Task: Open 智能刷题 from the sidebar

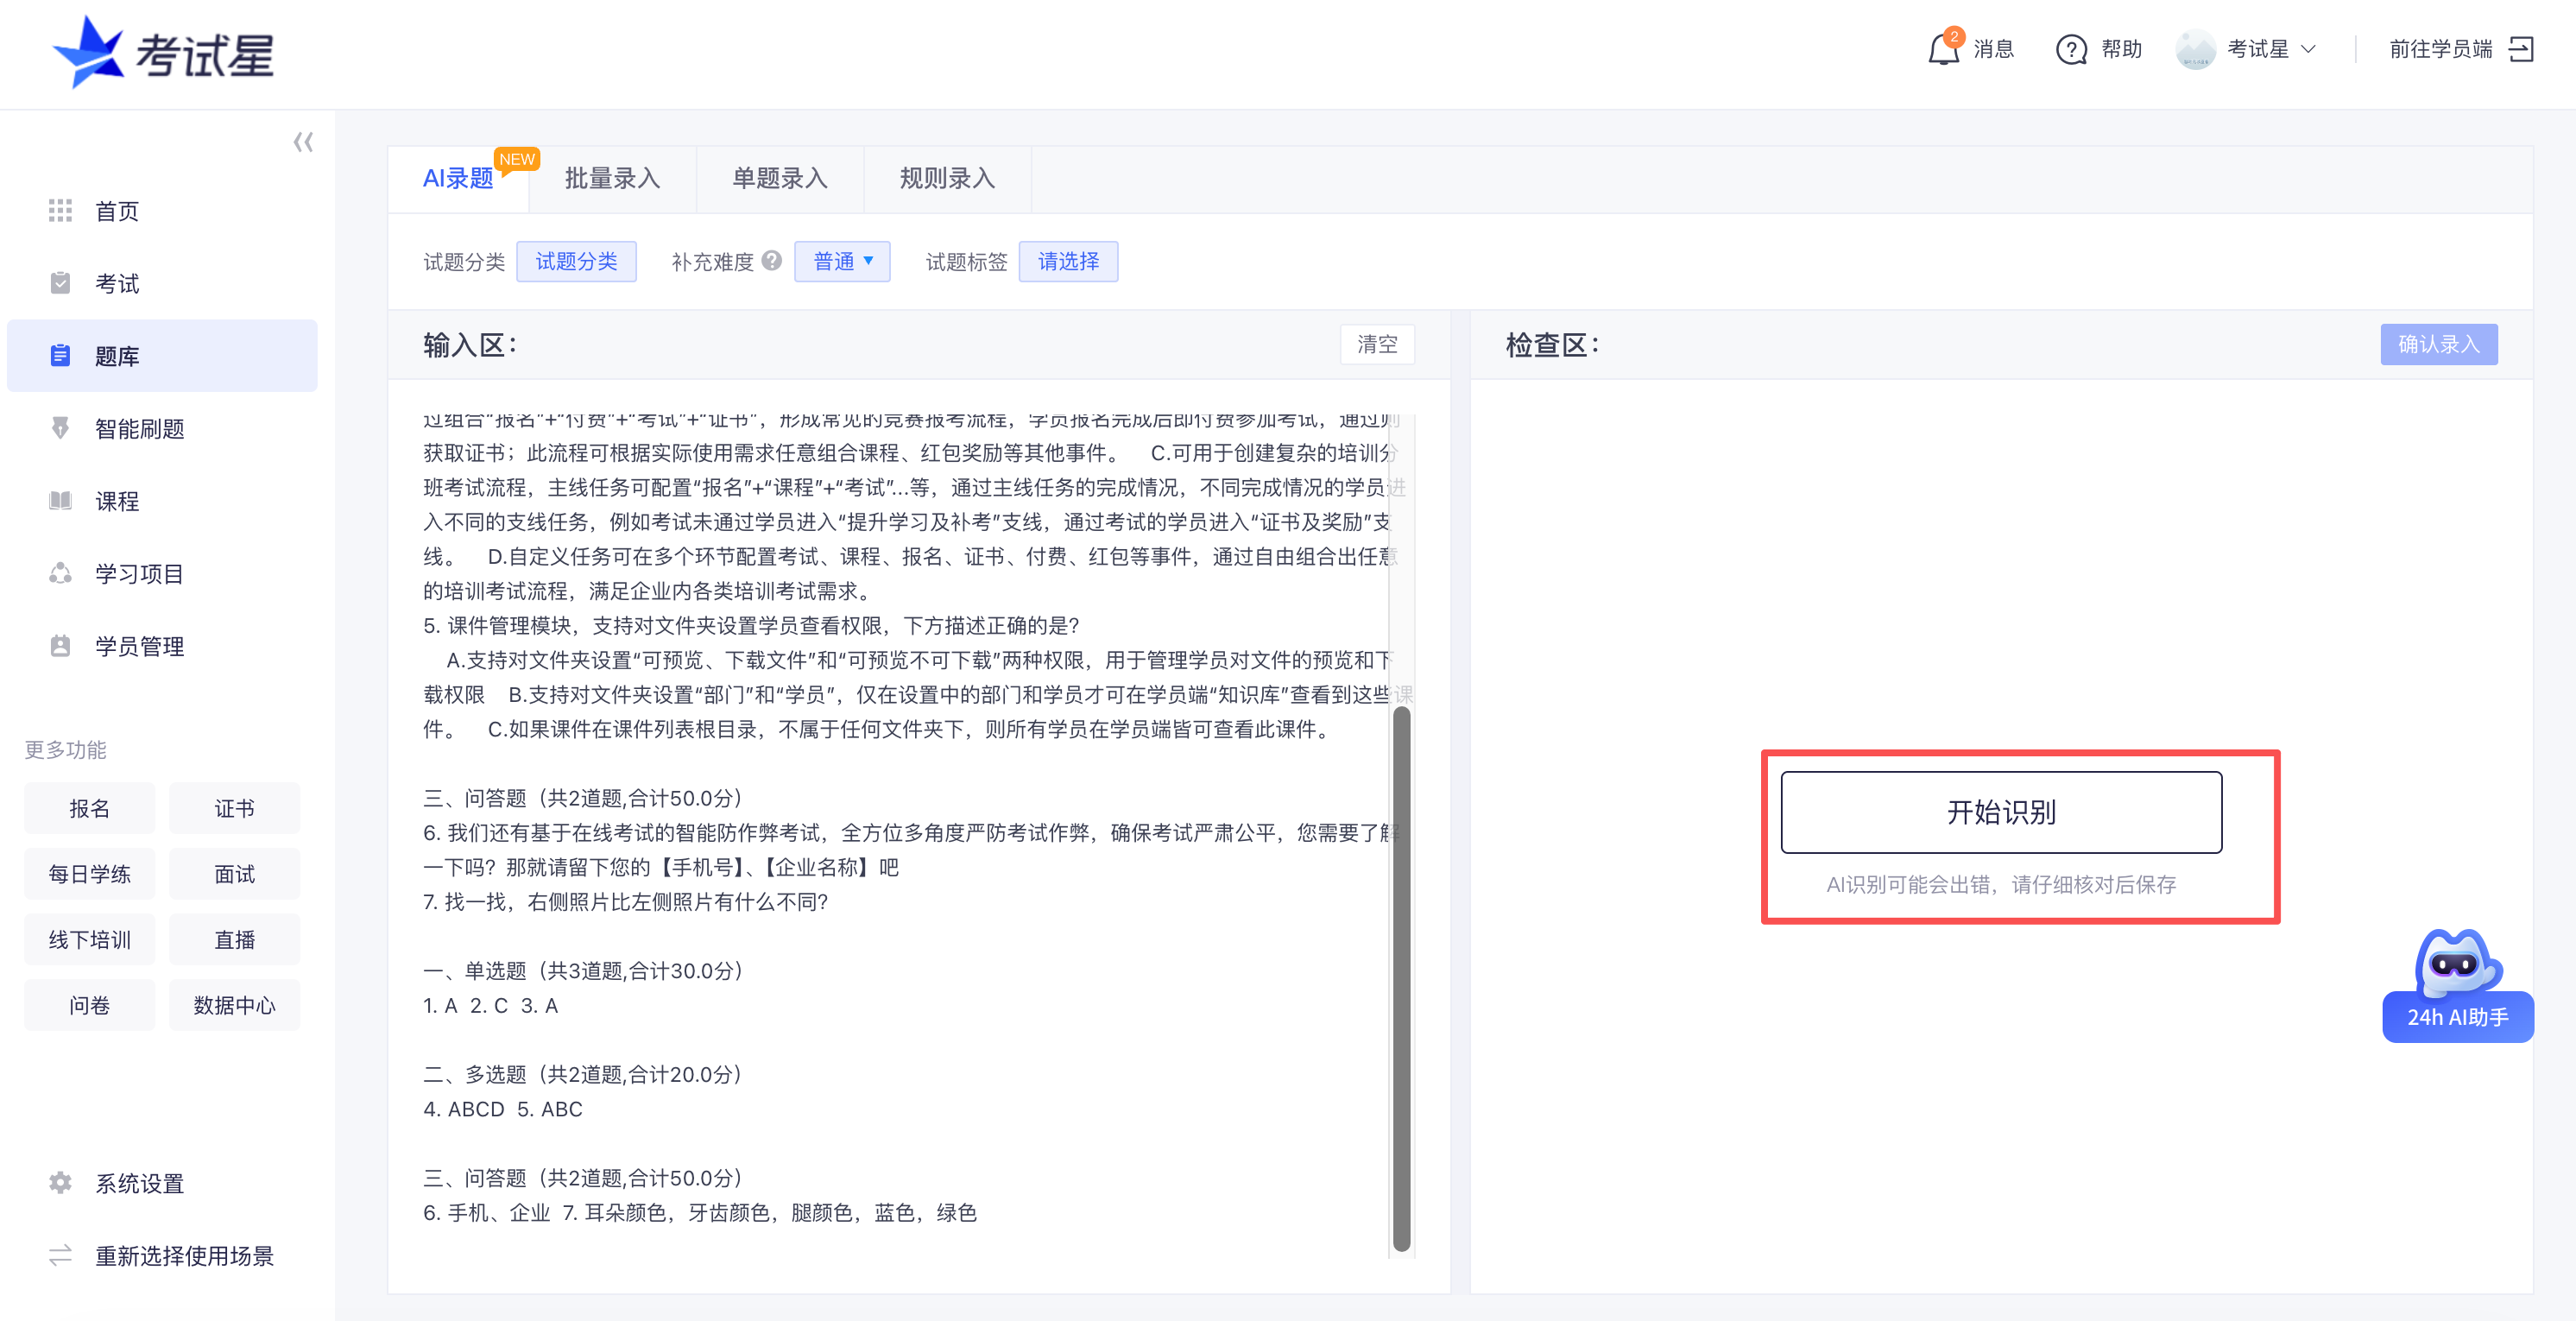Action: click(60, 428)
